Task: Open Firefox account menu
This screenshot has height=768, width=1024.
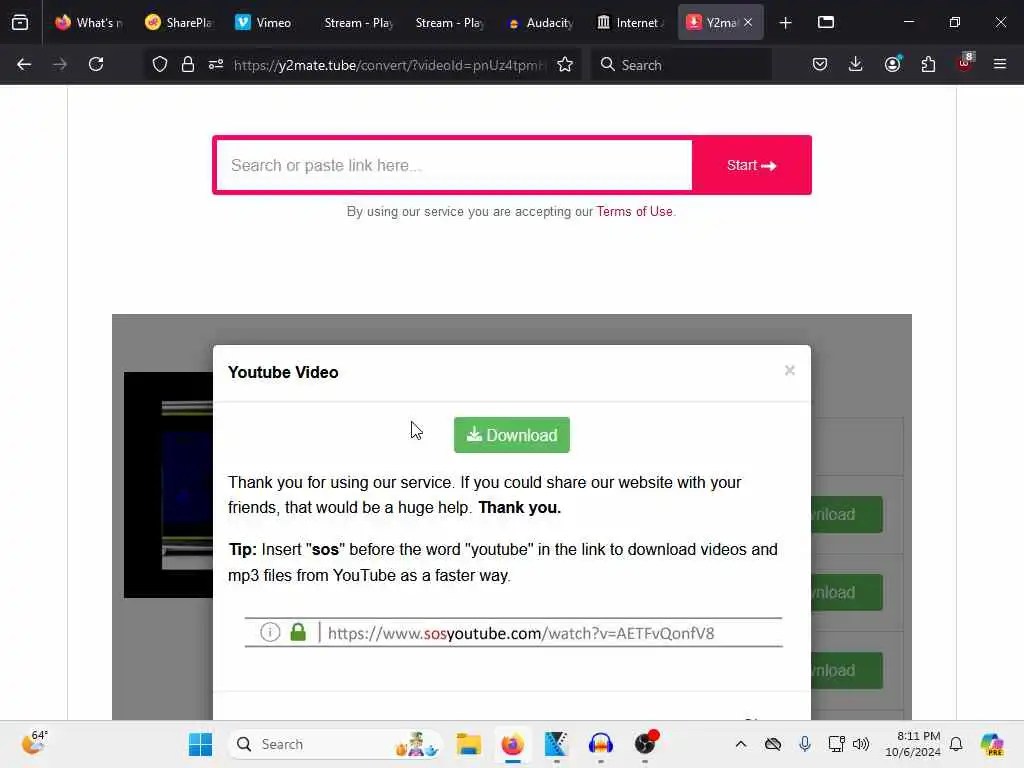Action: 893,64
